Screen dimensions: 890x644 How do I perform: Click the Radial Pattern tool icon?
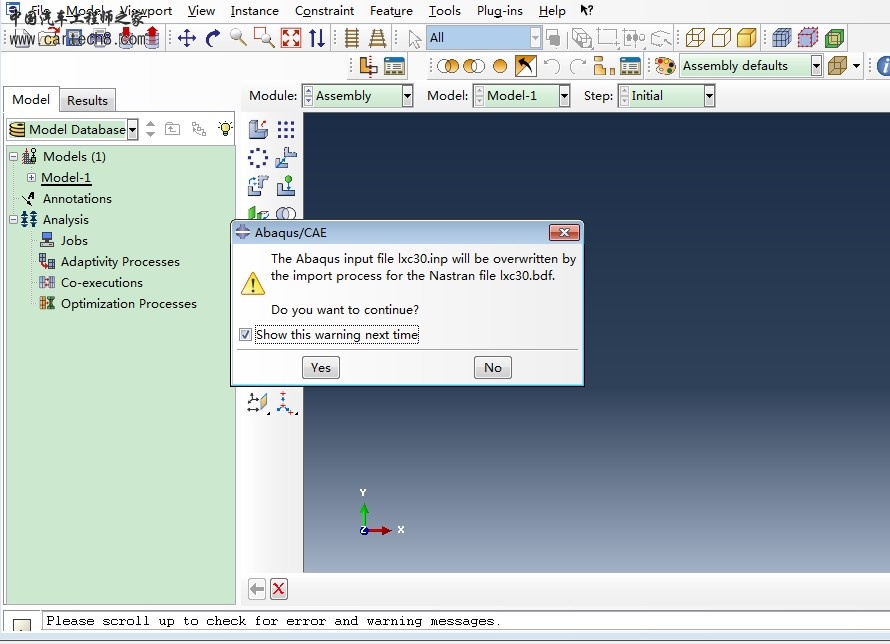(x=258, y=158)
